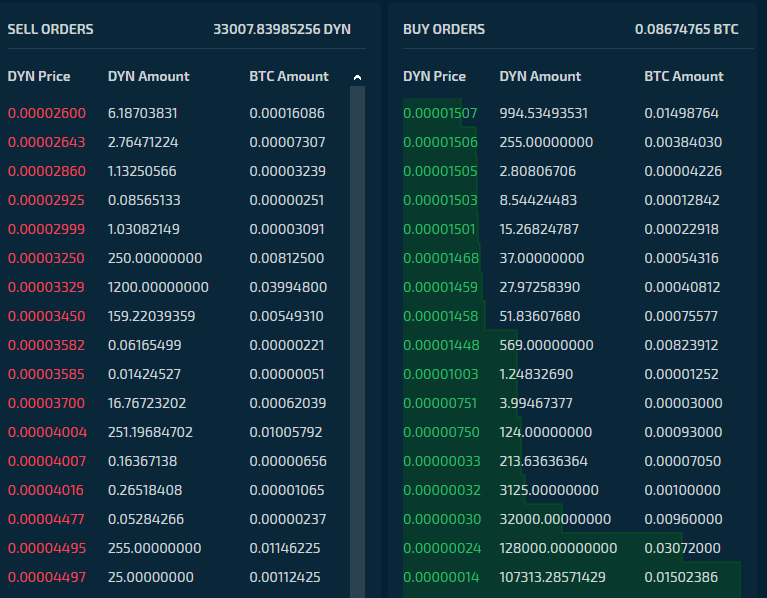
Task: Click sell amount 250.00000000 DYN
Action: pyautogui.click(x=155, y=258)
